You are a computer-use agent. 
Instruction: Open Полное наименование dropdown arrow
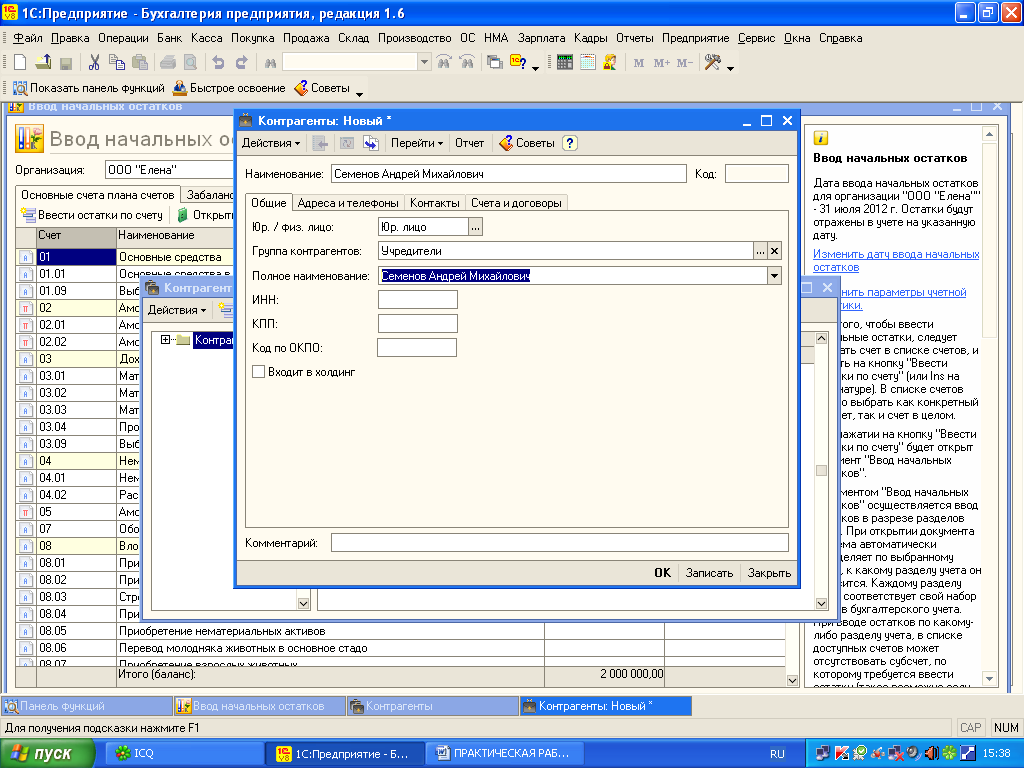(775, 276)
